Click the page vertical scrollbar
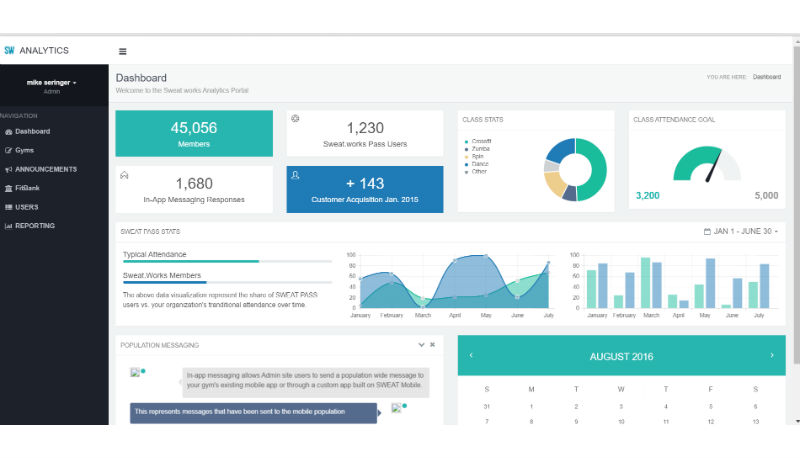Viewport: 800px width, 458px height. pos(797,204)
